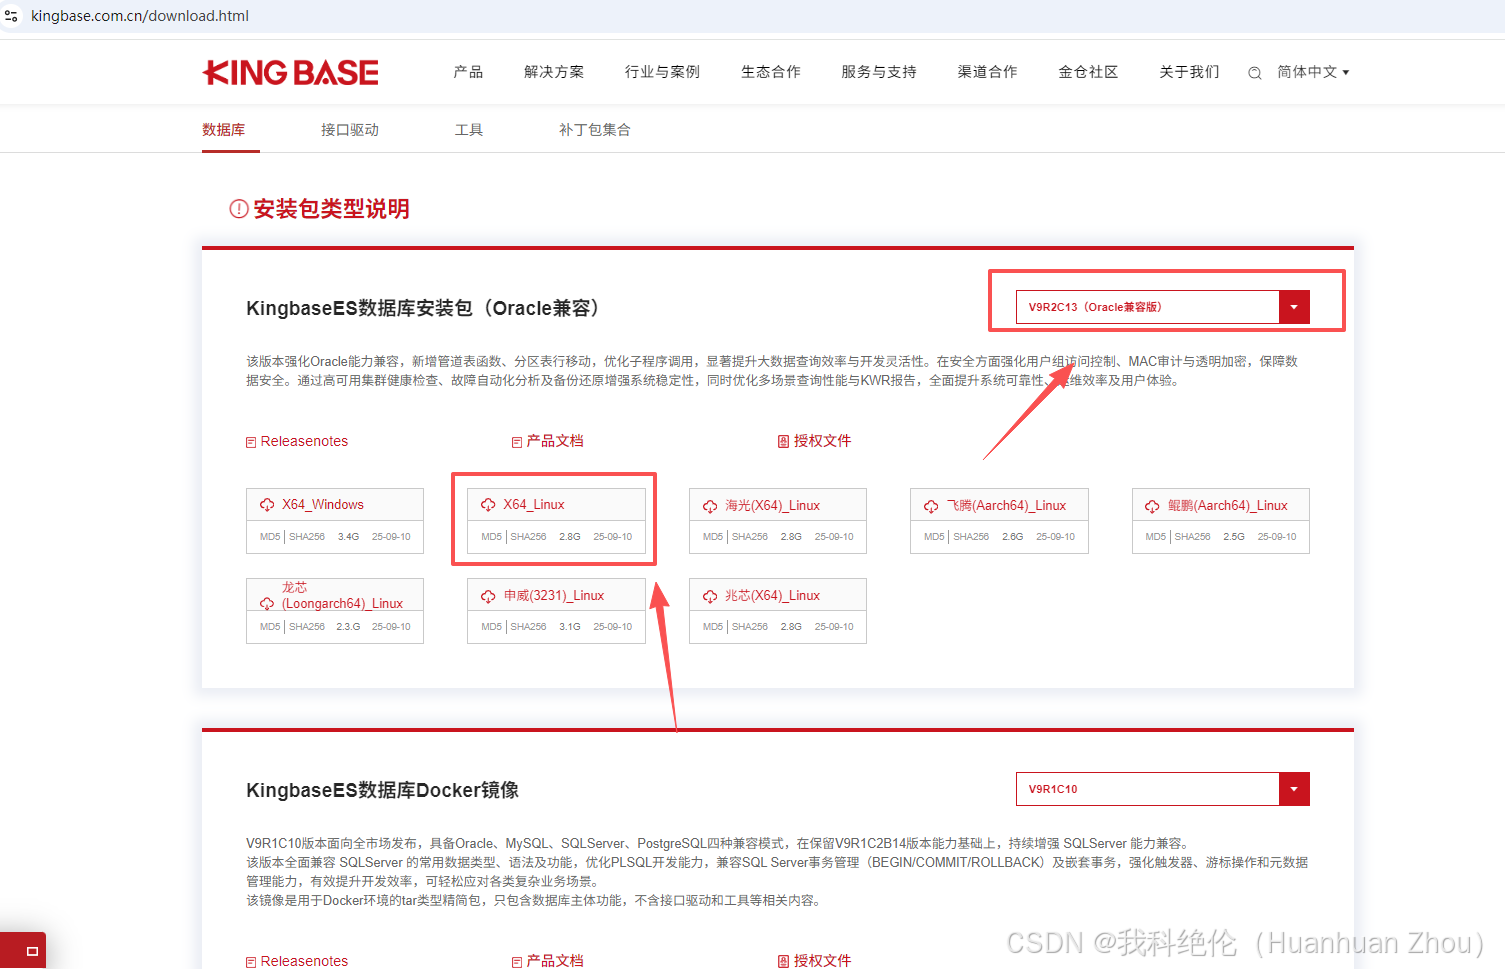Click the download icon for 海光(X64)_Linux
The width and height of the screenshot is (1505, 969).
tap(710, 506)
